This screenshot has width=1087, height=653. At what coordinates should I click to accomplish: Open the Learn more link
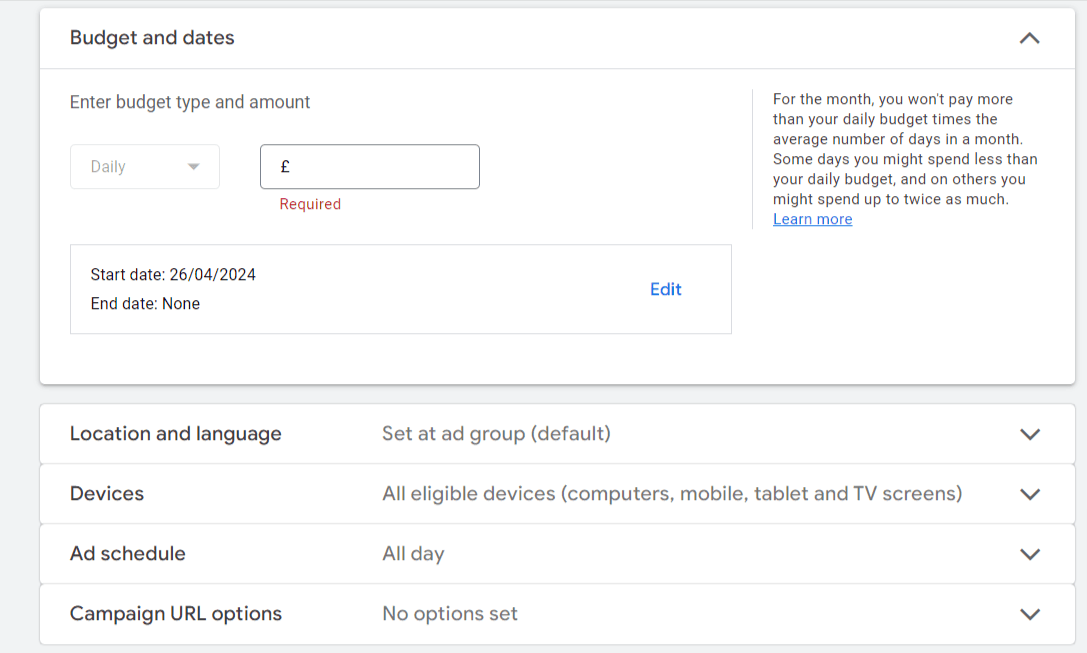pyautogui.click(x=812, y=219)
